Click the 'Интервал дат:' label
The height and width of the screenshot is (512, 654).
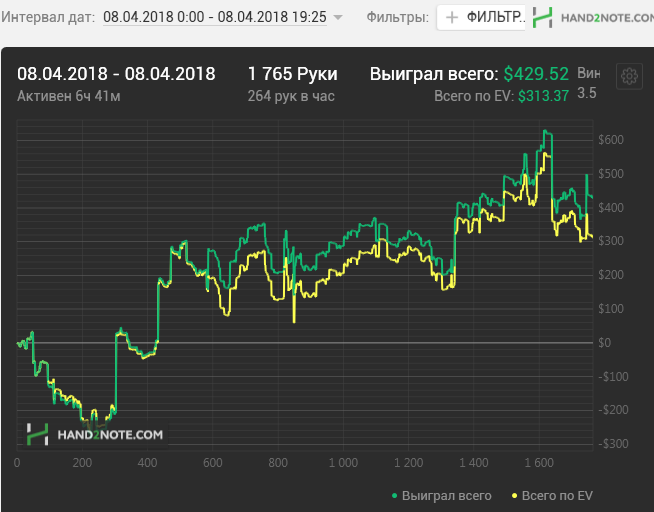[x=48, y=18]
